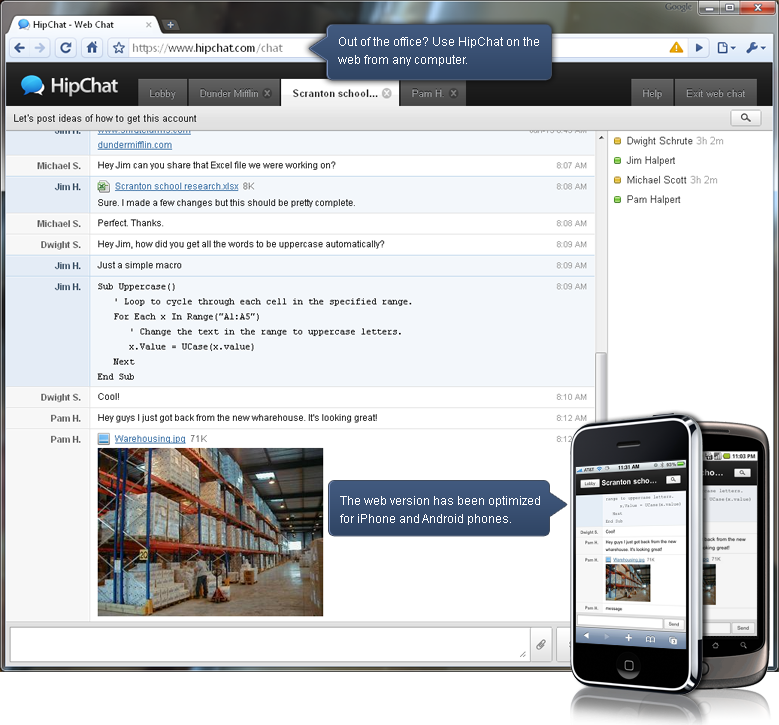Close the Dunder Mifflin room tab
779x725 pixels.
point(268,93)
